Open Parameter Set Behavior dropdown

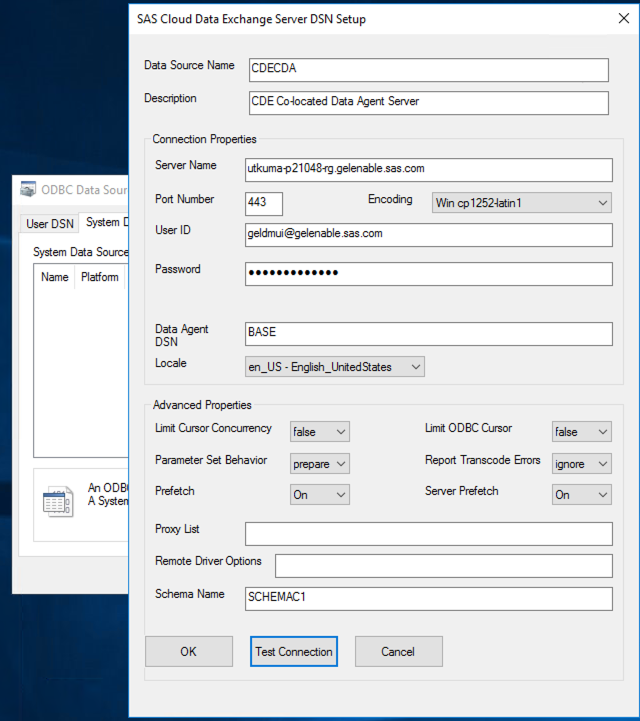pyautogui.click(x=320, y=464)
